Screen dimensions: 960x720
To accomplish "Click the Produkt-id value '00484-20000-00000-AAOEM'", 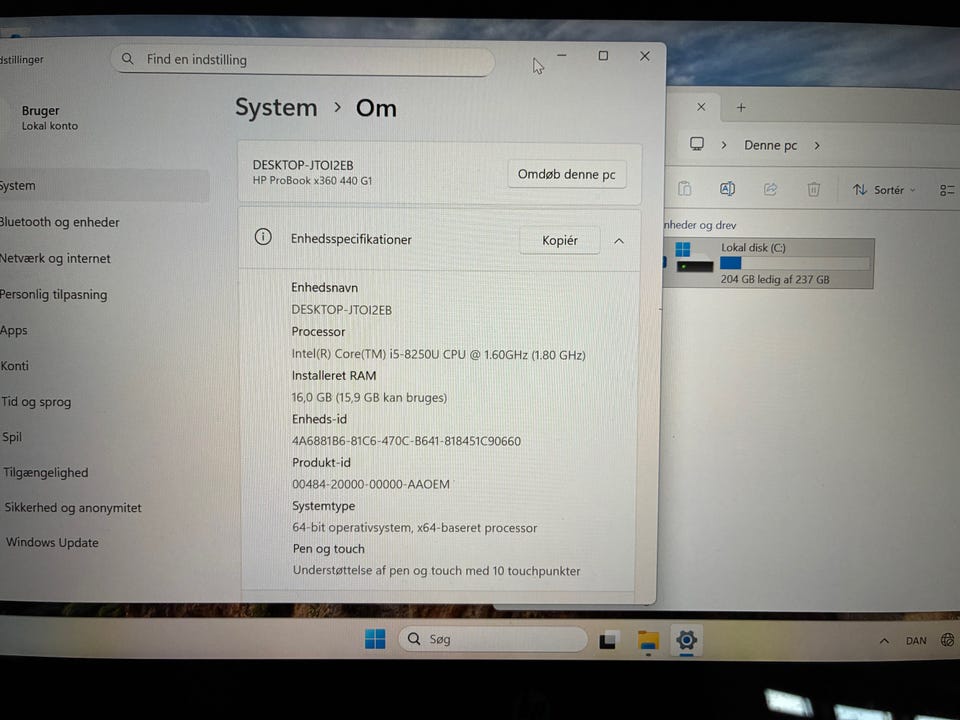I will [x=370, y=484].
